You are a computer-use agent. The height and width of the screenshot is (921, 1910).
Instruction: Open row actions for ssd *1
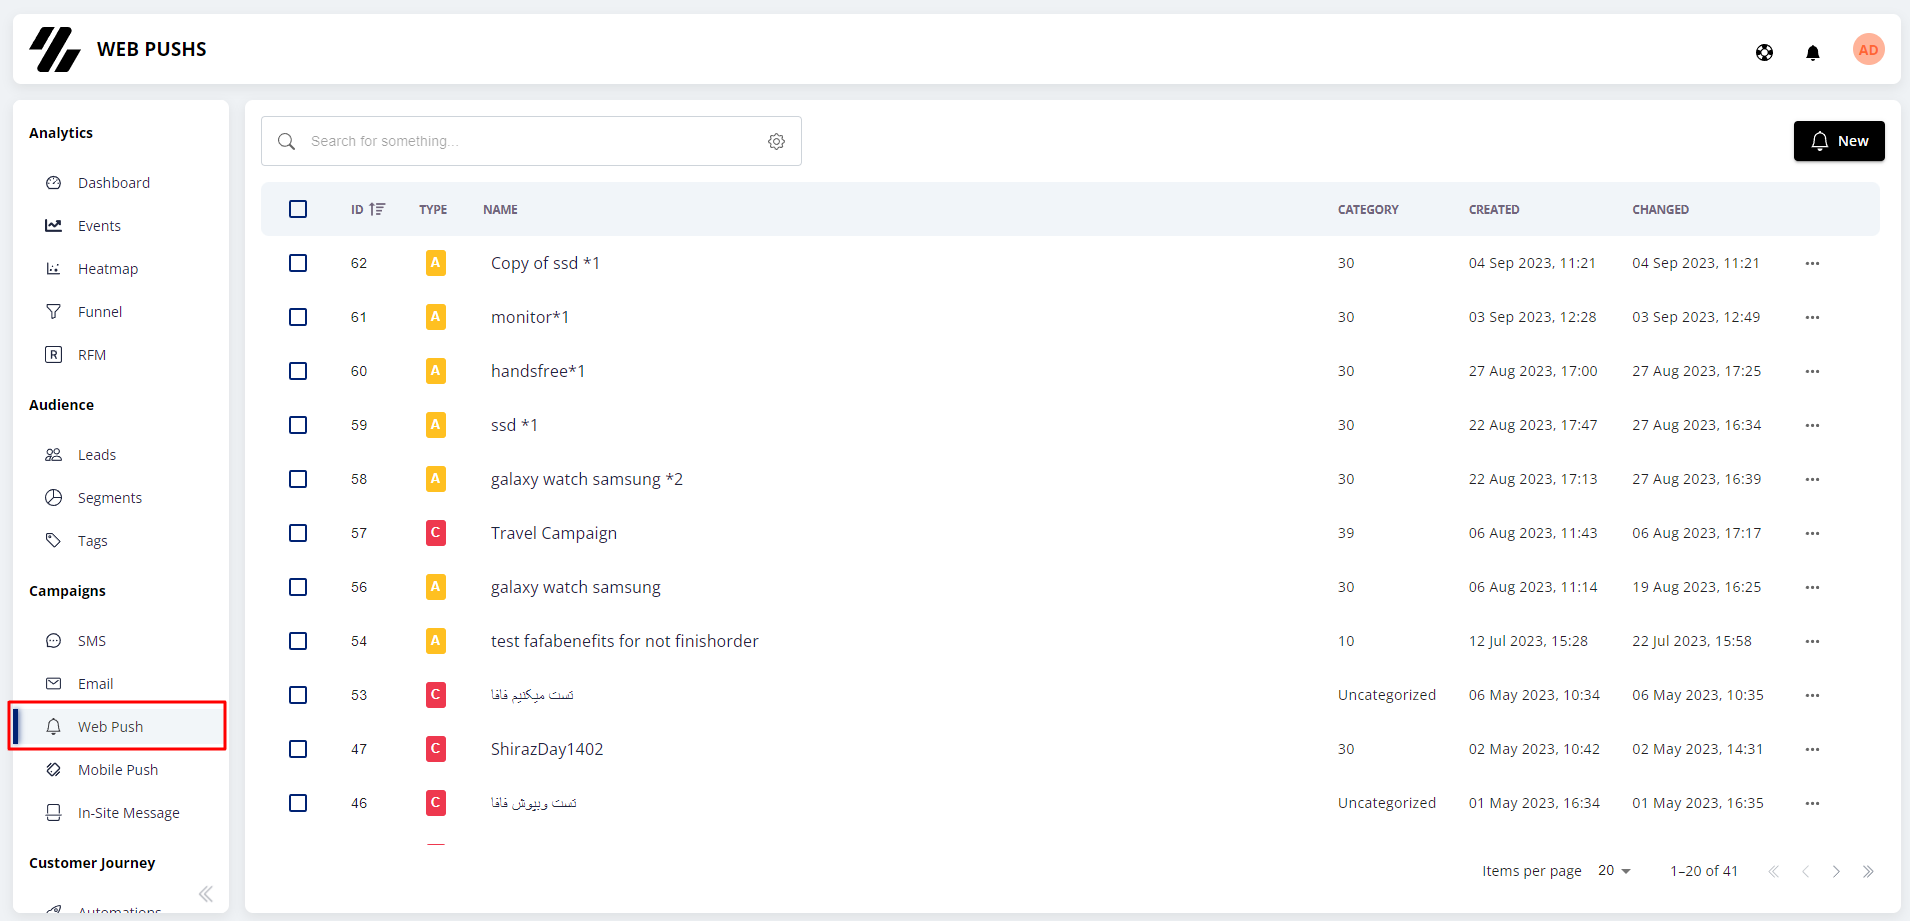pos(1812,425)
